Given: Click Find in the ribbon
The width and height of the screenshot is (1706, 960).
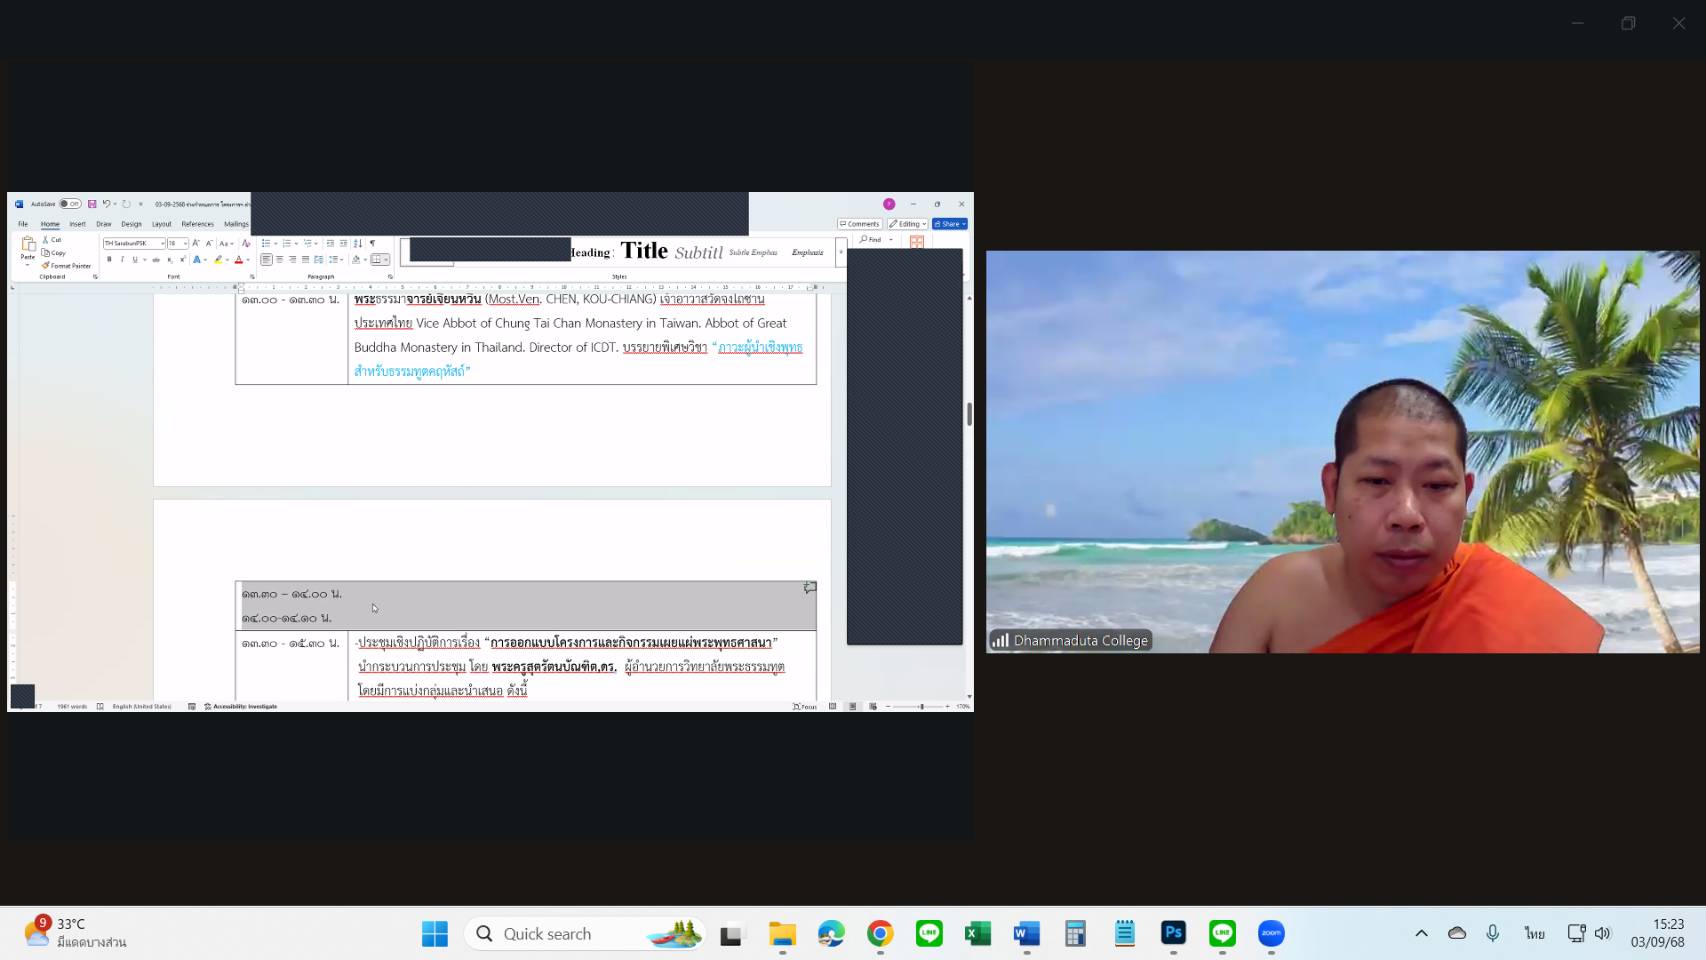Looking at the screenshot, I should [870, 240].
